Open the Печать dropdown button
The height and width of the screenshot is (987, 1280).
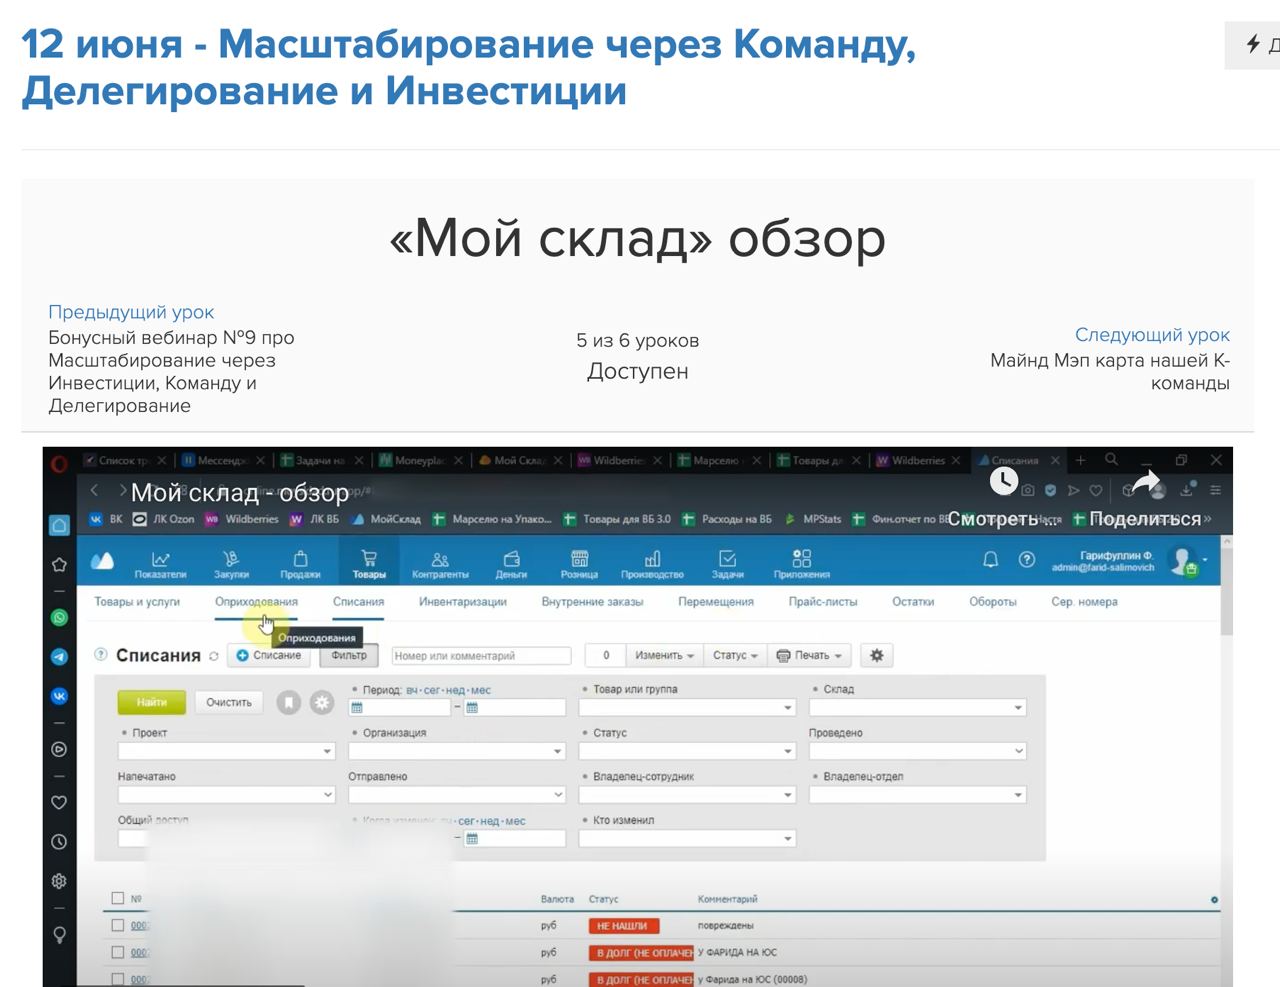click(810, 656)
